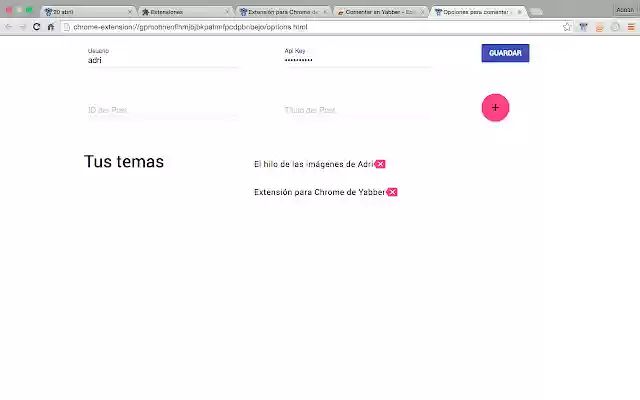Close the 'Opciones para comentar' tab
This screenshot has height=400, width=640.
tap(519, 12)
